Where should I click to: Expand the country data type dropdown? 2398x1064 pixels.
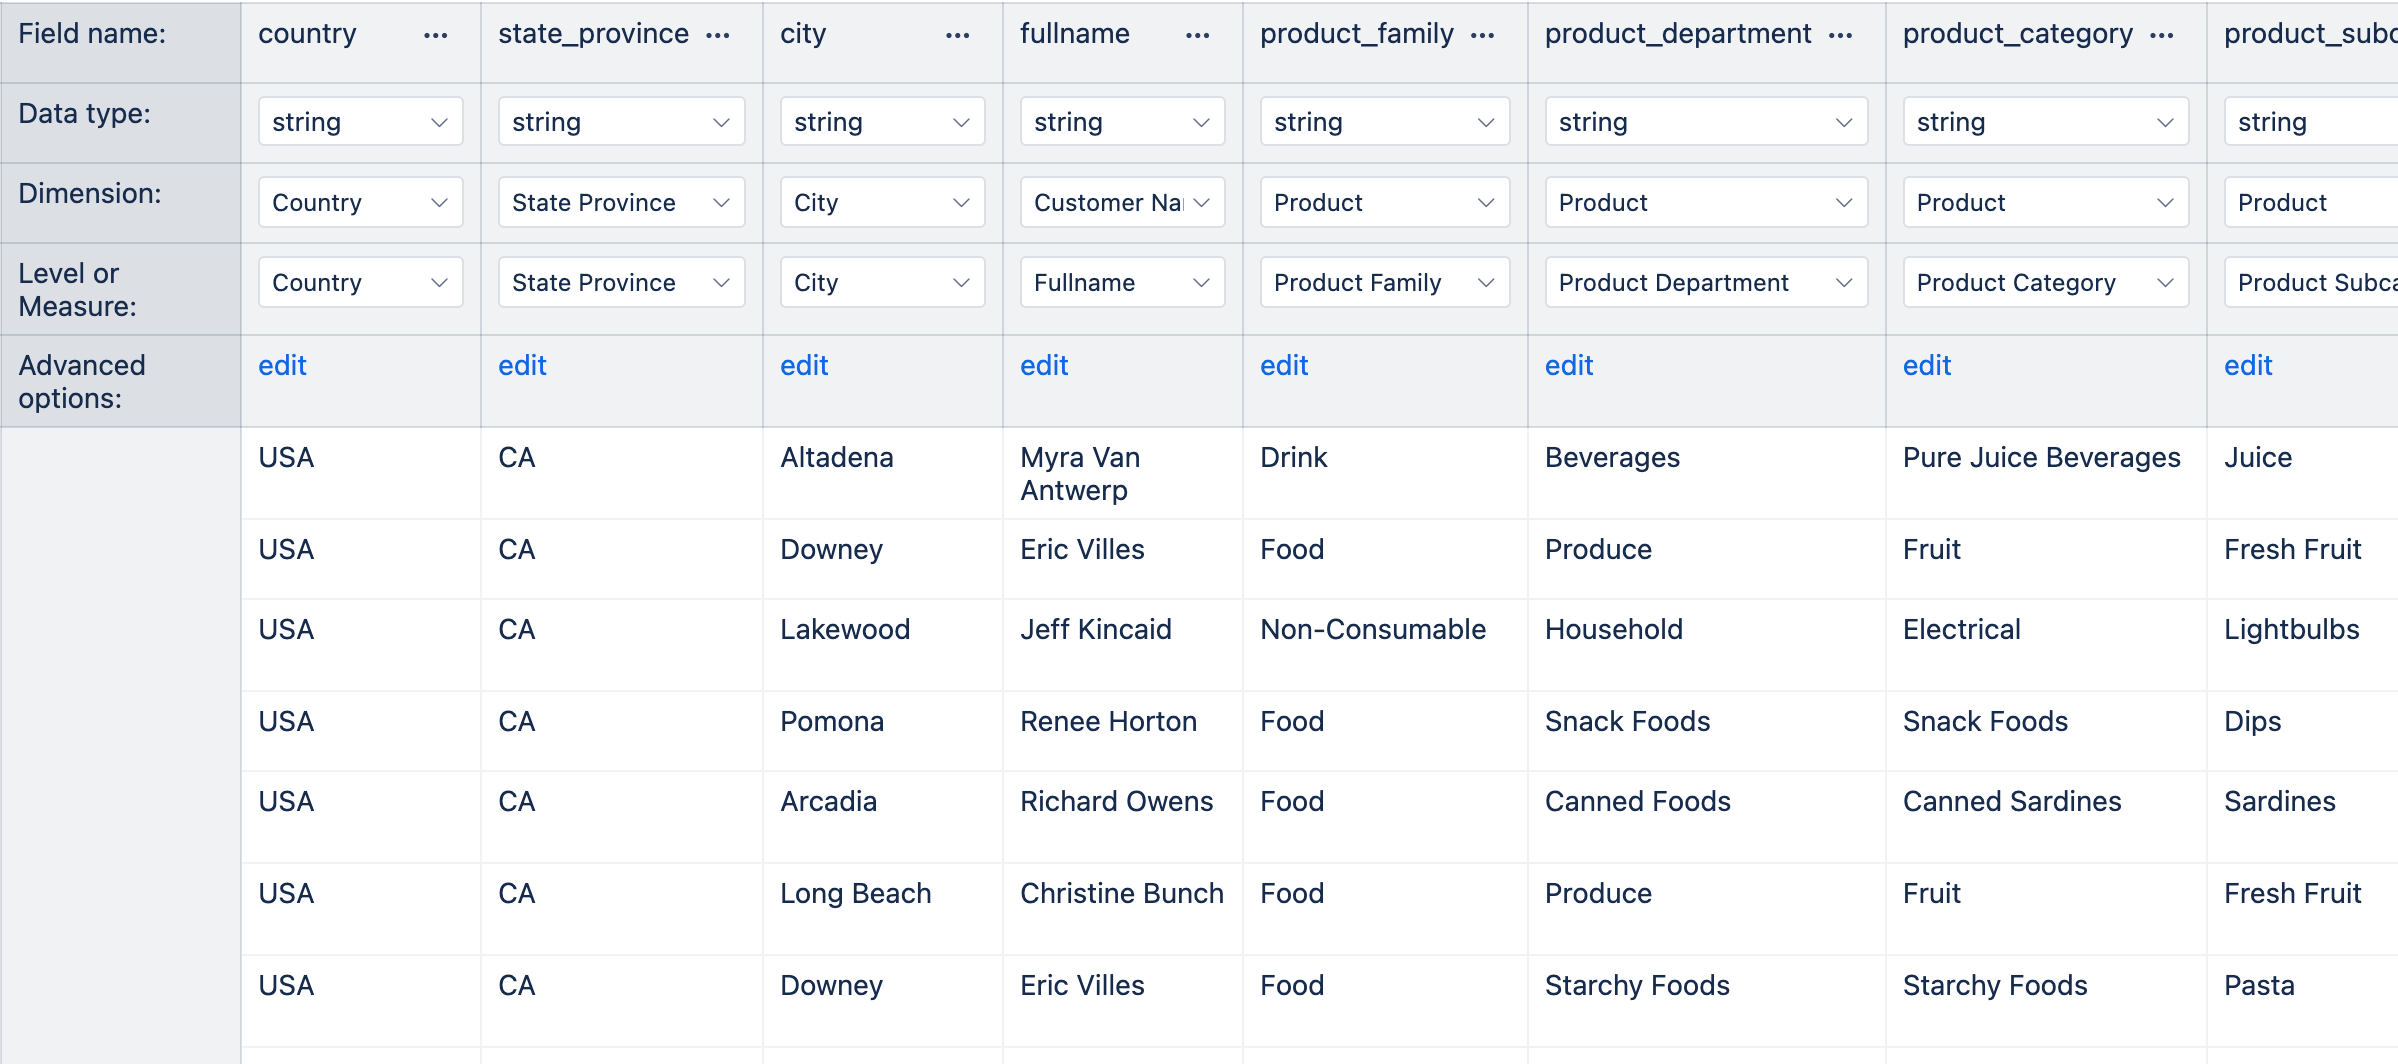[x=360, y=122]
